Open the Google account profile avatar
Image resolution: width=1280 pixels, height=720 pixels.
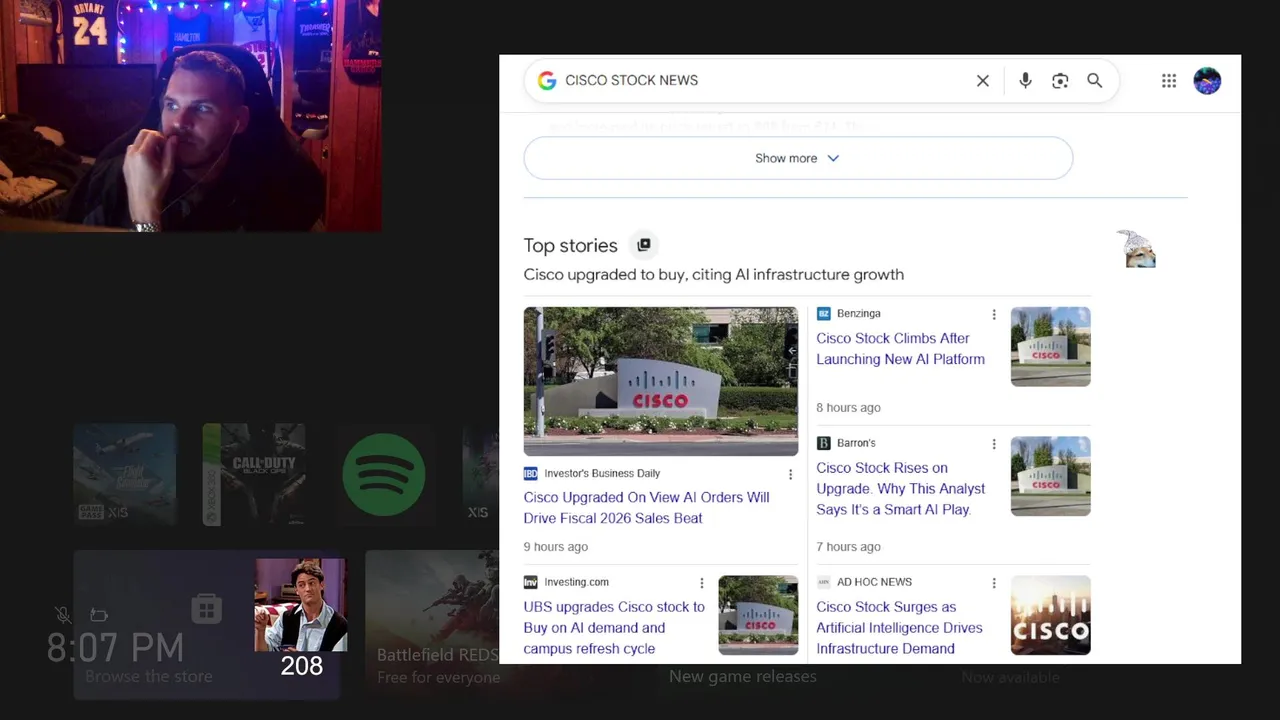[1207, 81]
